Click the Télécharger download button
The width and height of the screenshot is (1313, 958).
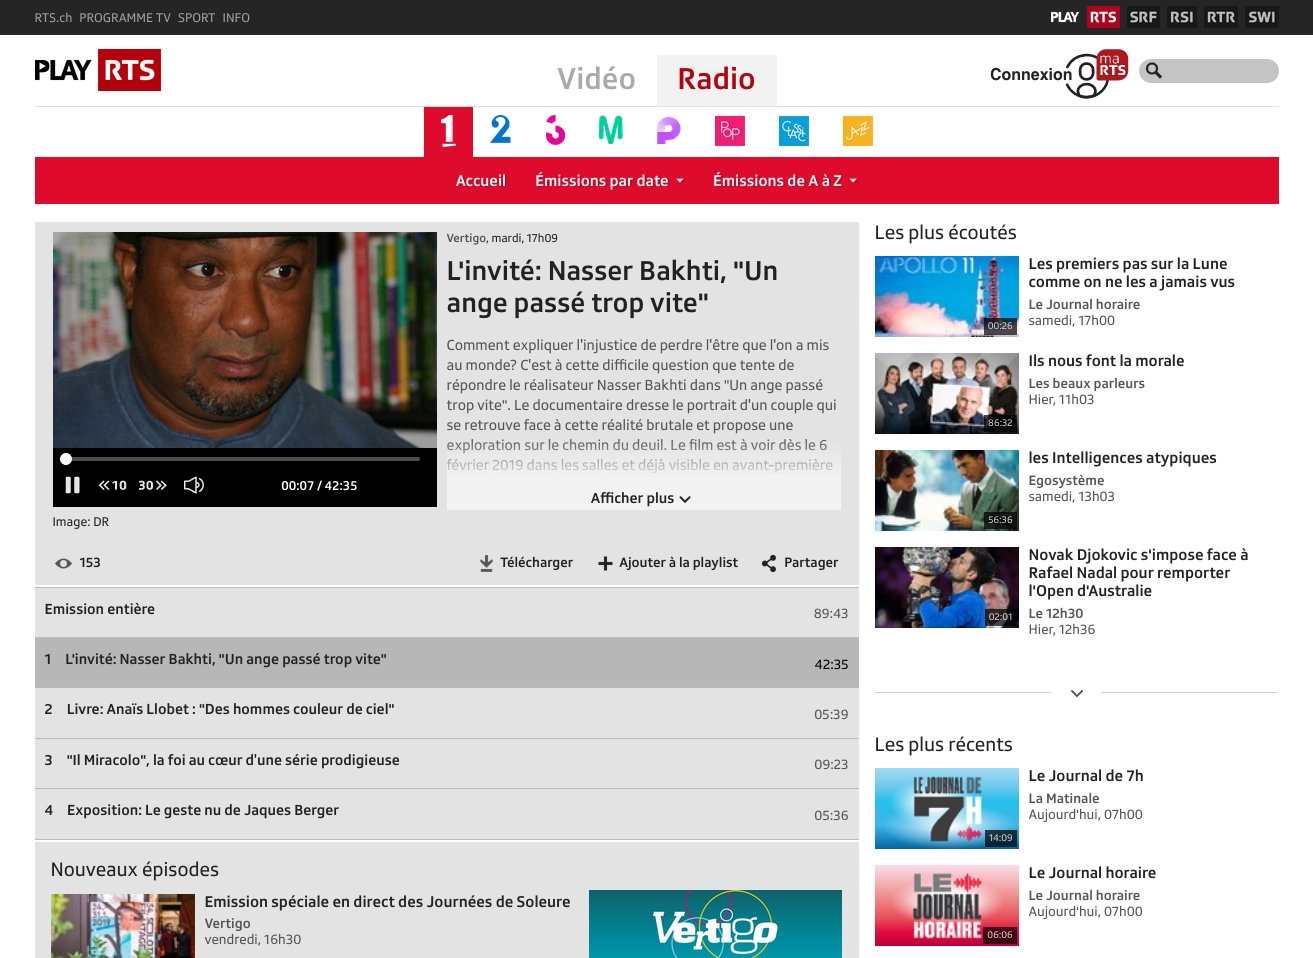[x=526, y=563]
